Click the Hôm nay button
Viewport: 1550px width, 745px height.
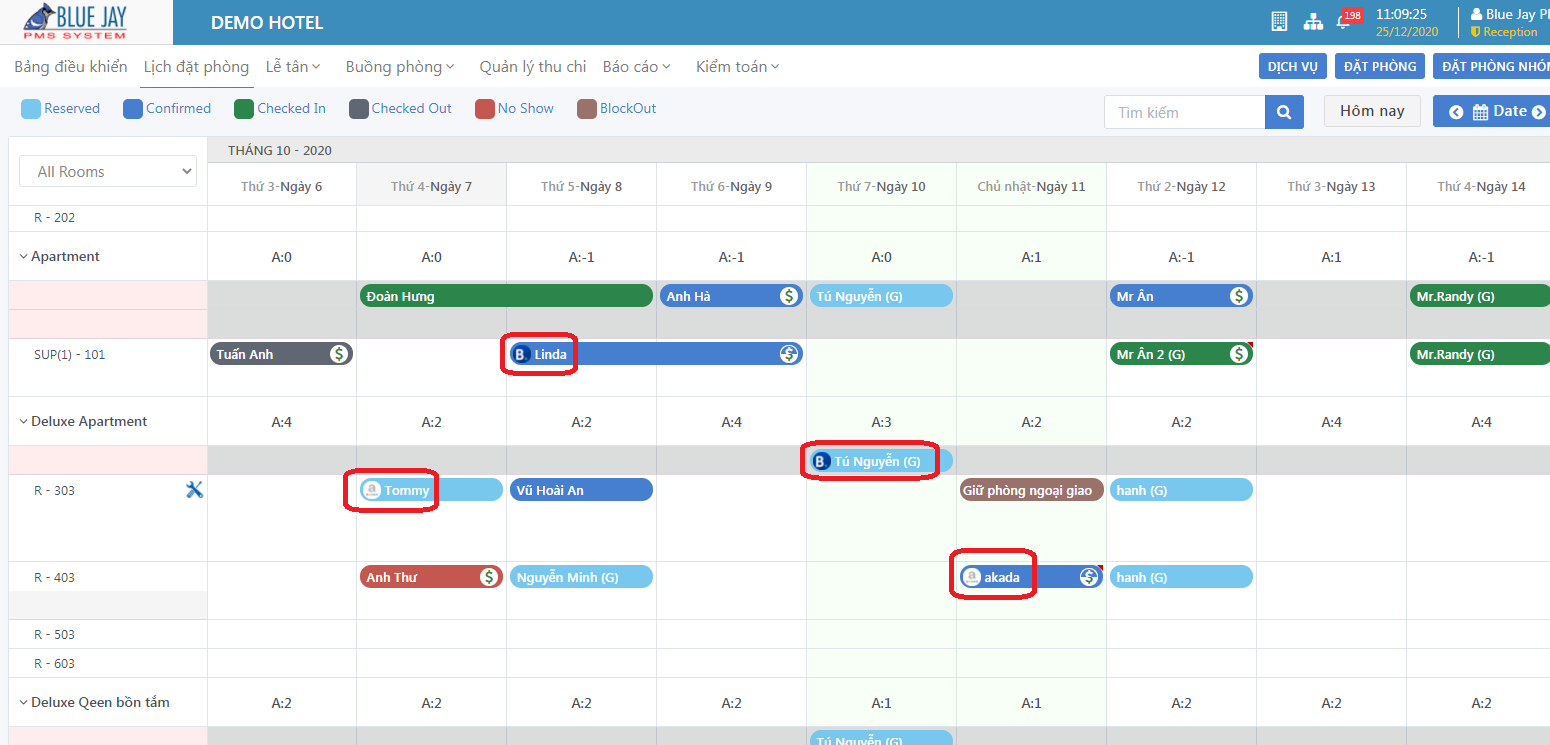(1371, 111)
